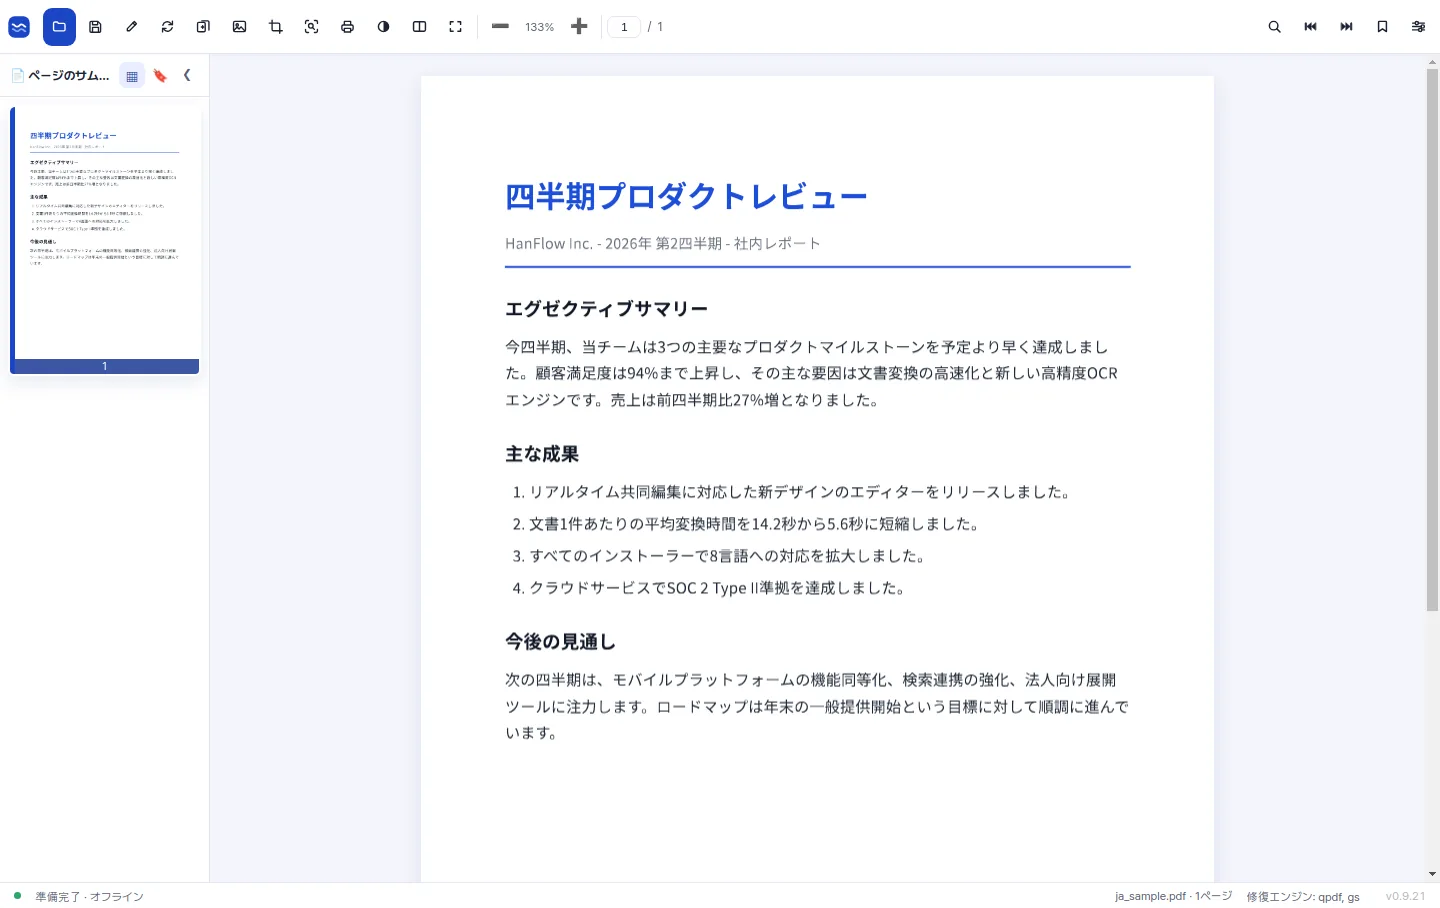The width and height of the screenshot is (1440, 908).
Task: Click the circular arrows refresh icon
Action: tap(167, 27)
